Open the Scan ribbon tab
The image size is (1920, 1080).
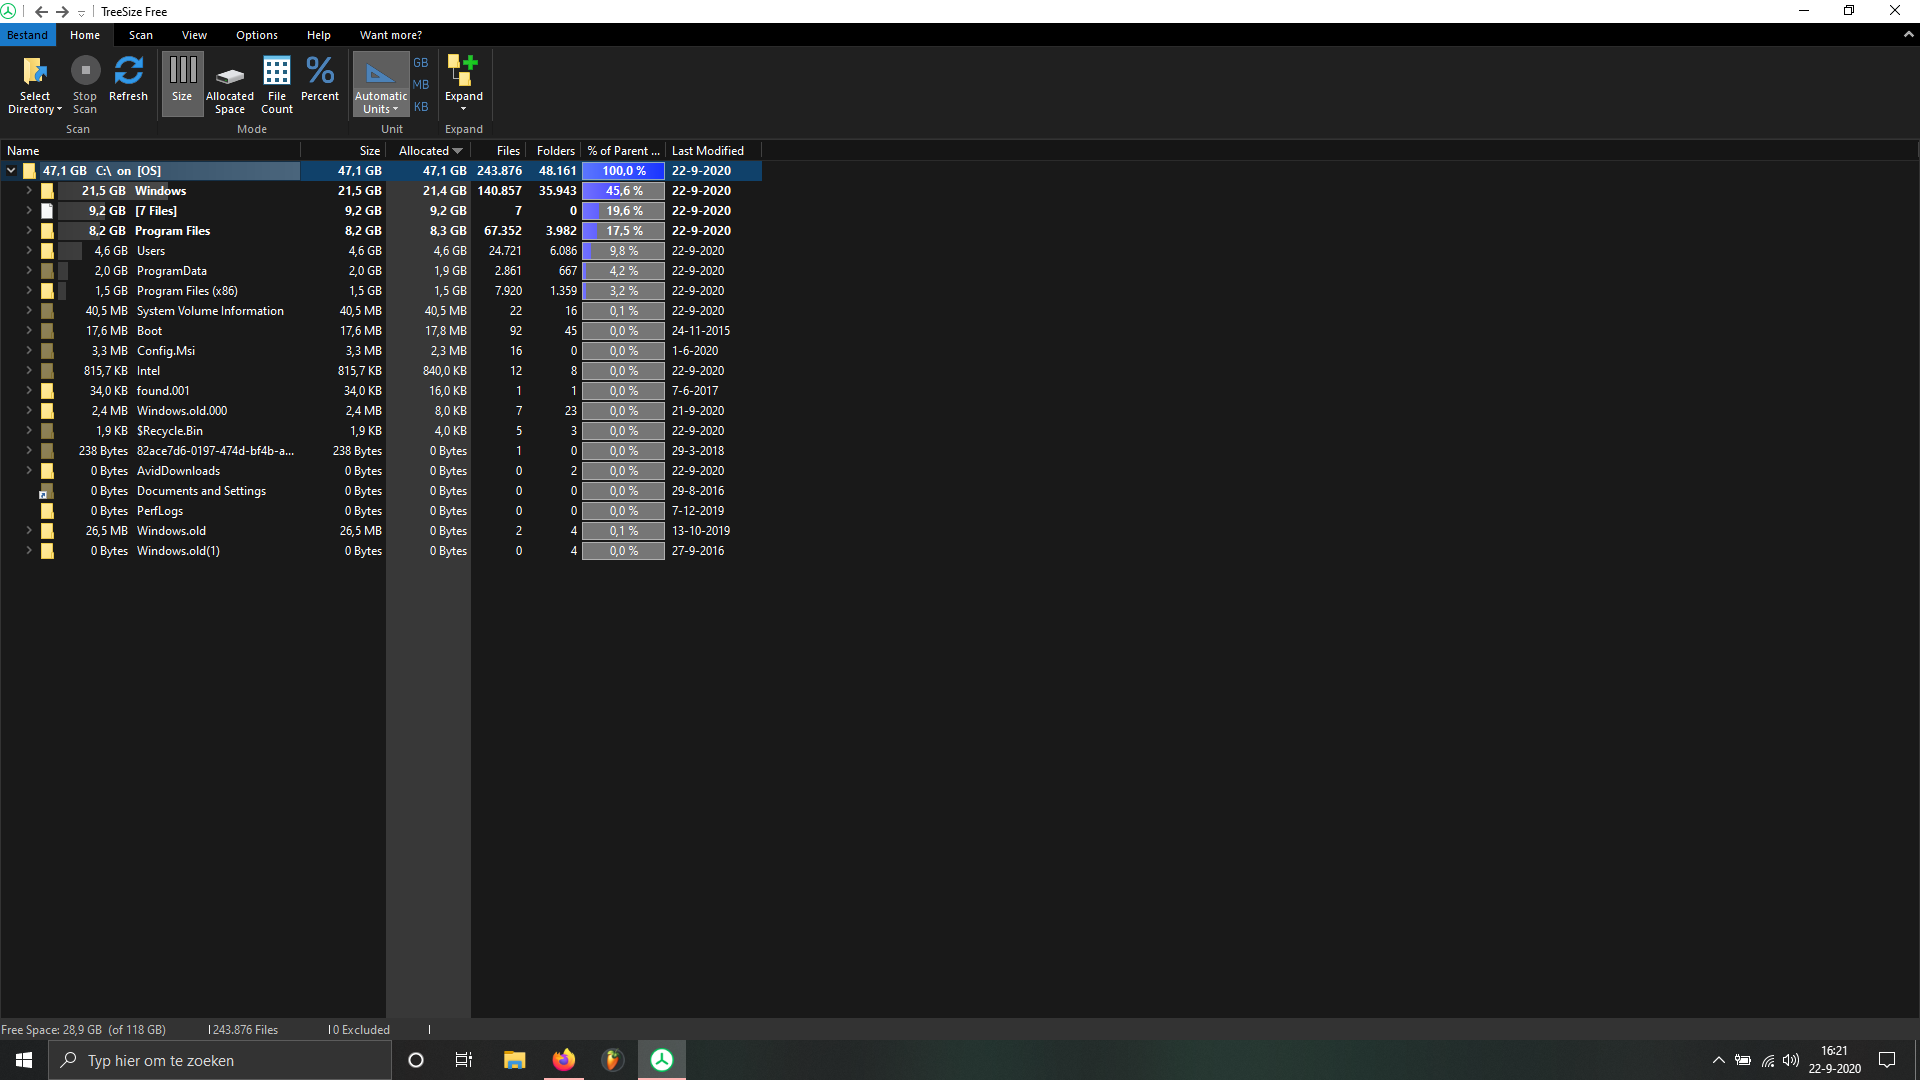tap(141, 35)
